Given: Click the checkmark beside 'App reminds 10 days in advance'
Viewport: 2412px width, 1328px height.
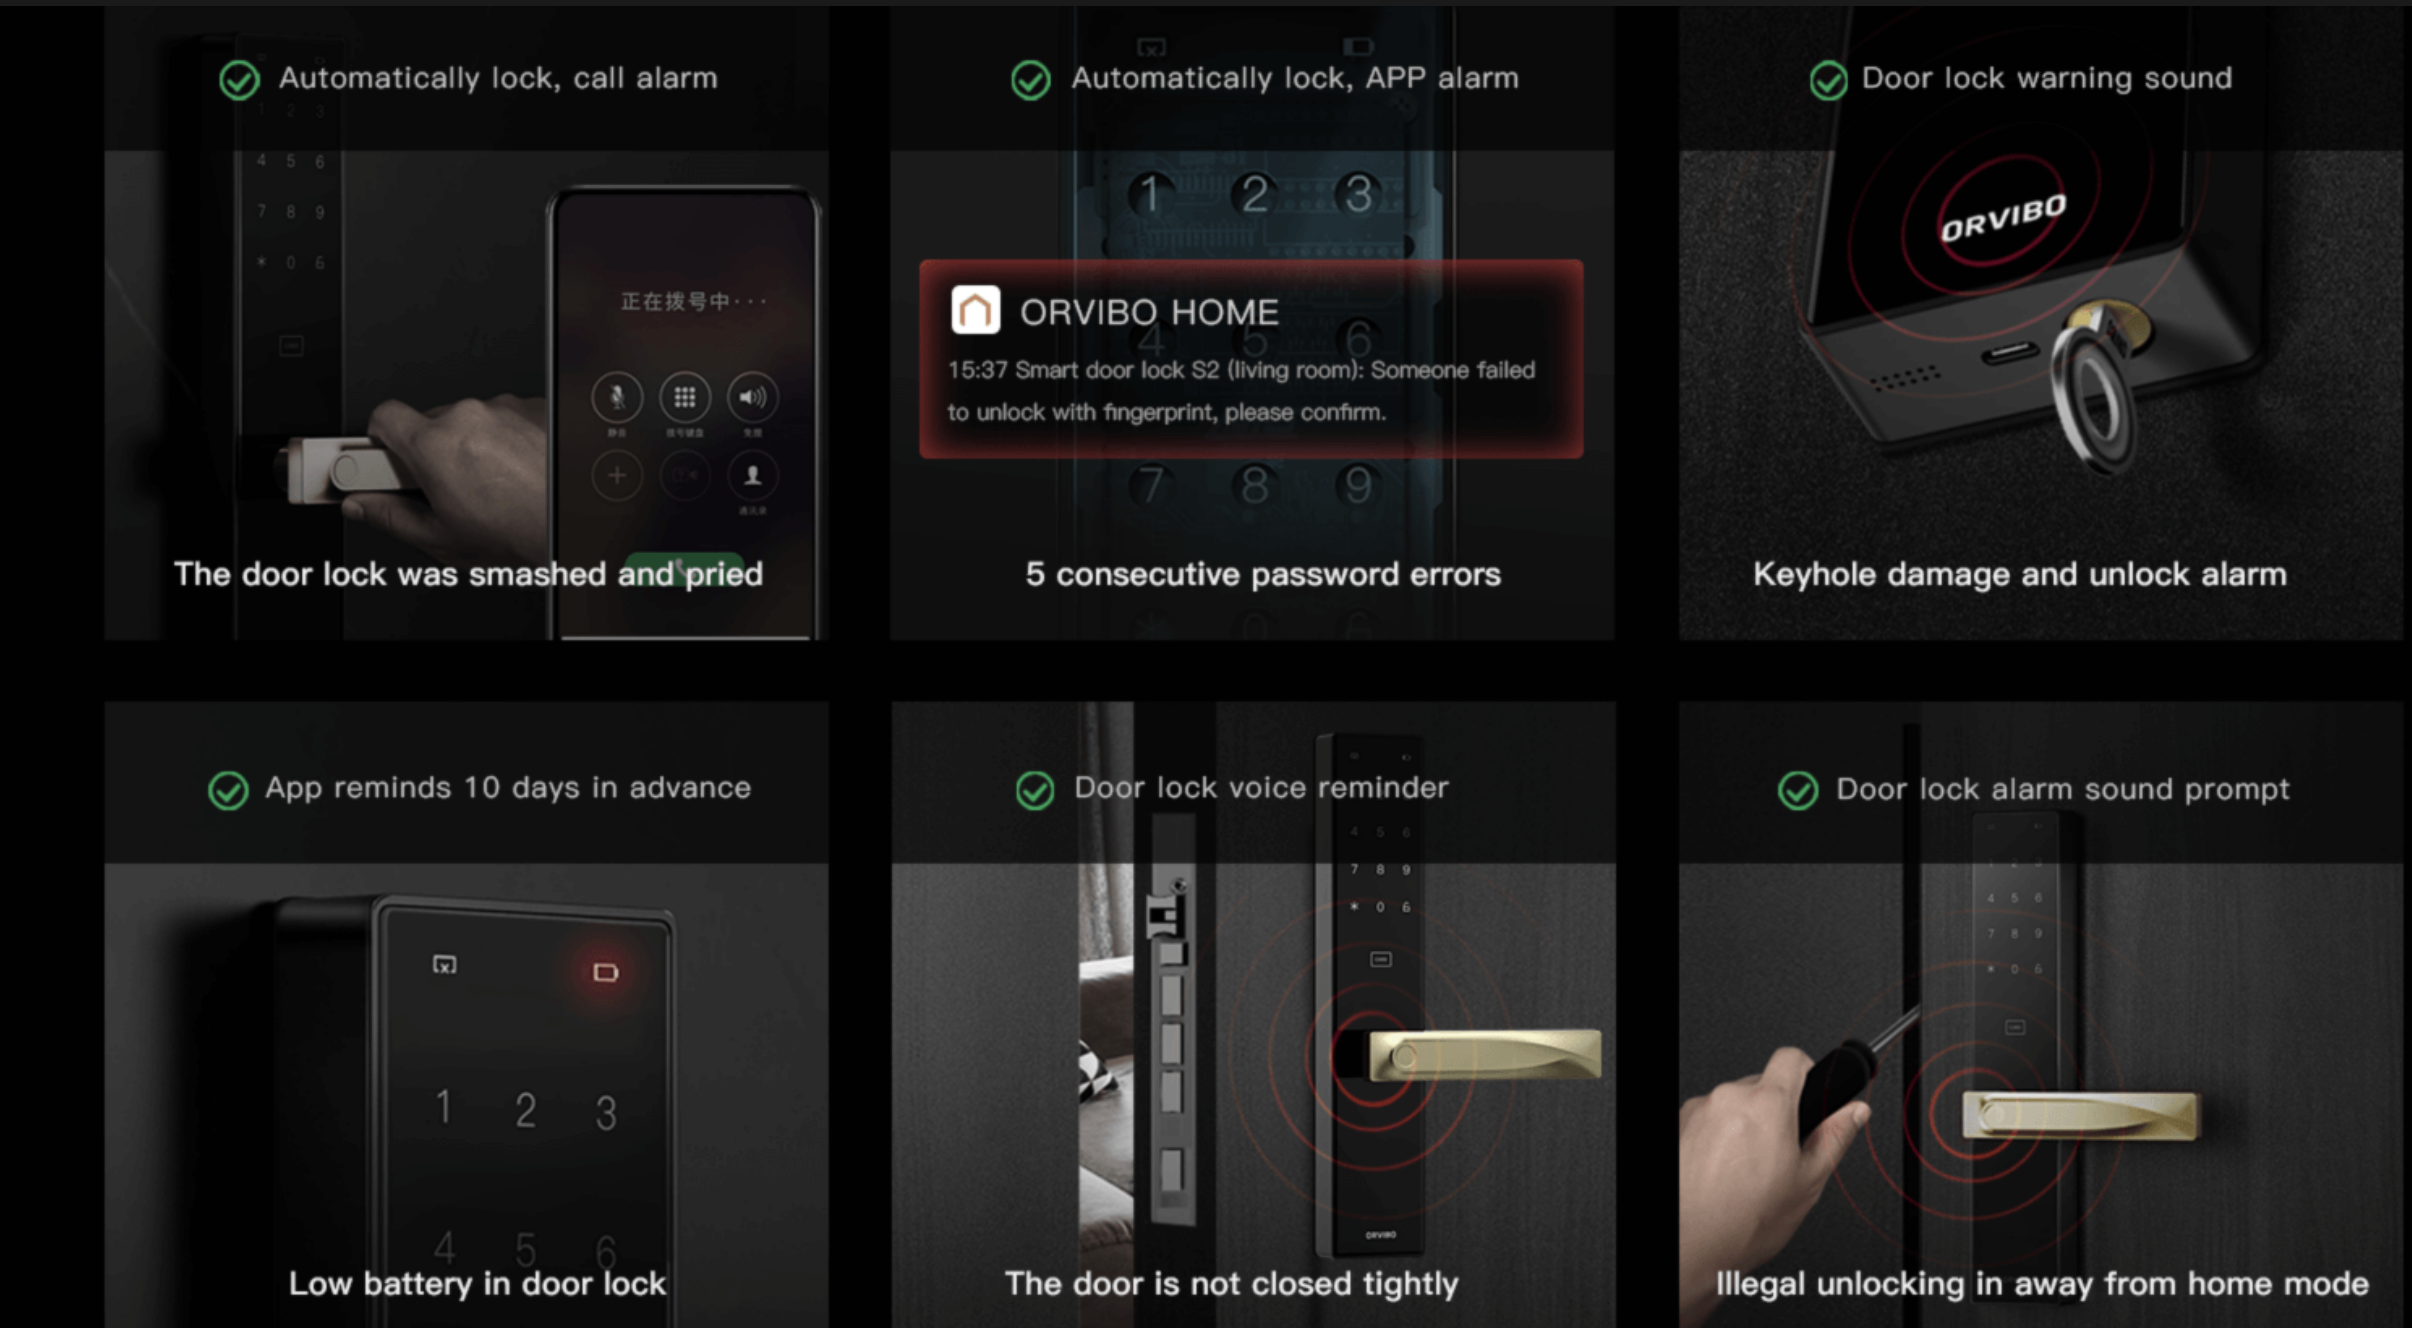Looking at the screenshot, I should [228, 790].
